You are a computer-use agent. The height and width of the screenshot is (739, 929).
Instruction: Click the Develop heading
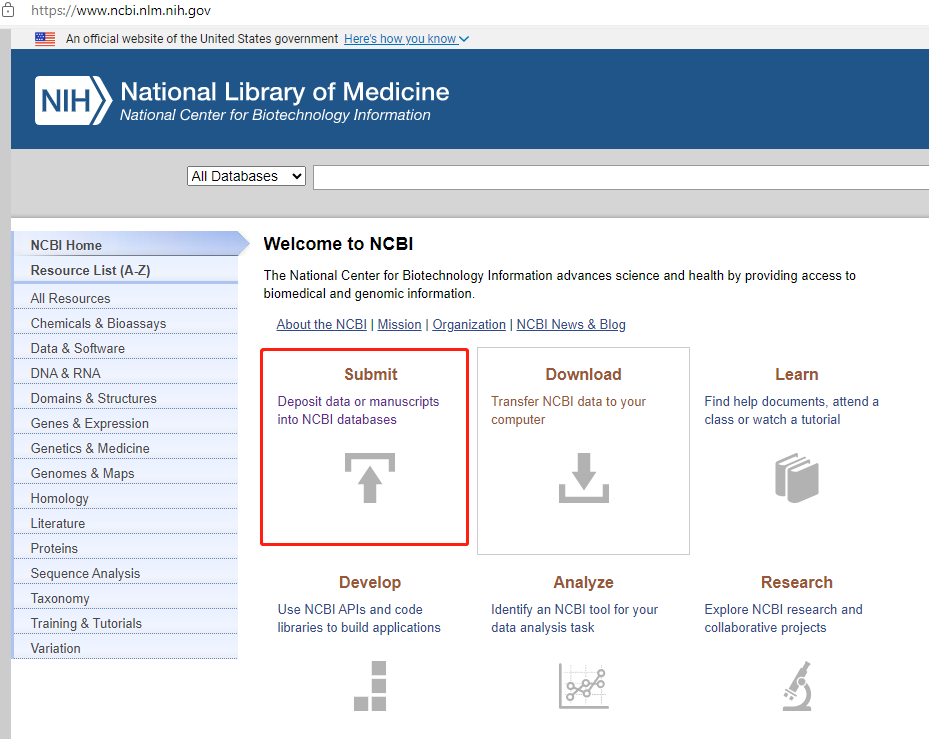pos(370,582)
